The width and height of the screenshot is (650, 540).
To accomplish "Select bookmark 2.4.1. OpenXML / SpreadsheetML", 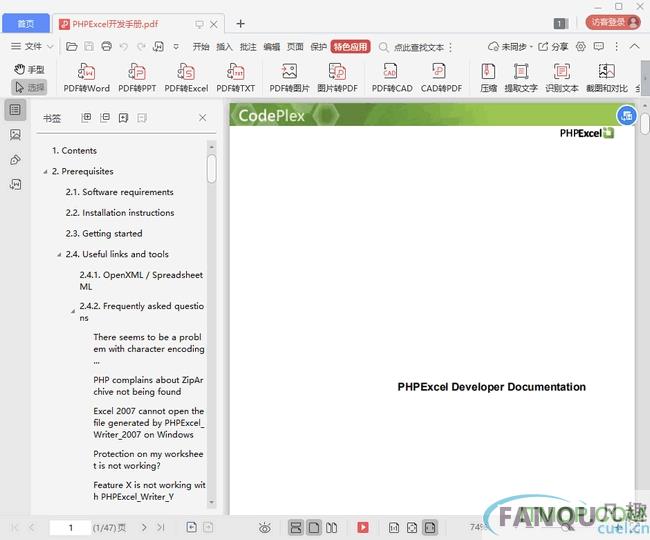I will [141, 281].
